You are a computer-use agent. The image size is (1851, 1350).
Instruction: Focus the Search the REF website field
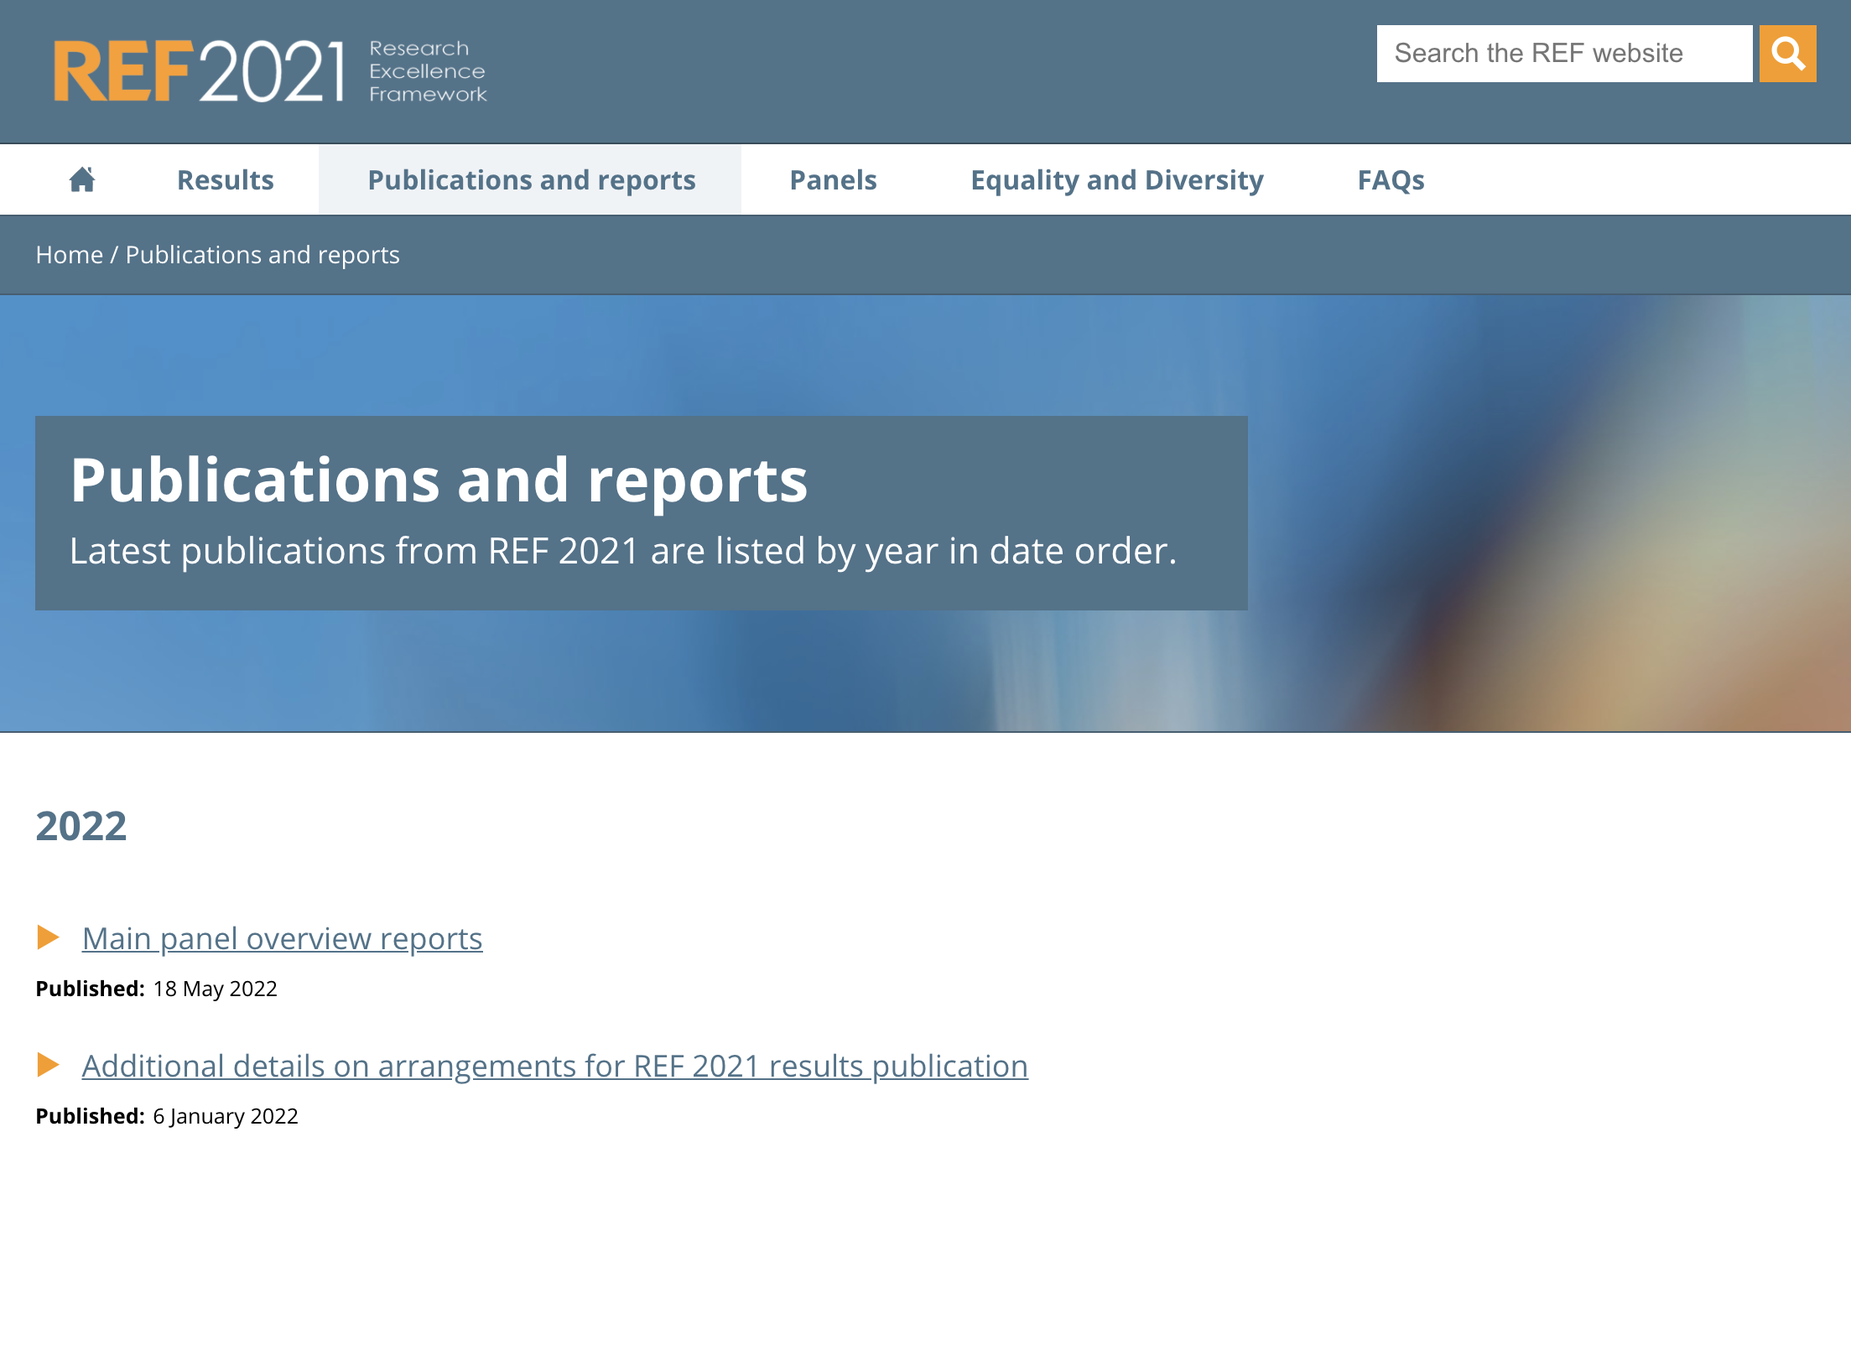tap(1564, 53)
